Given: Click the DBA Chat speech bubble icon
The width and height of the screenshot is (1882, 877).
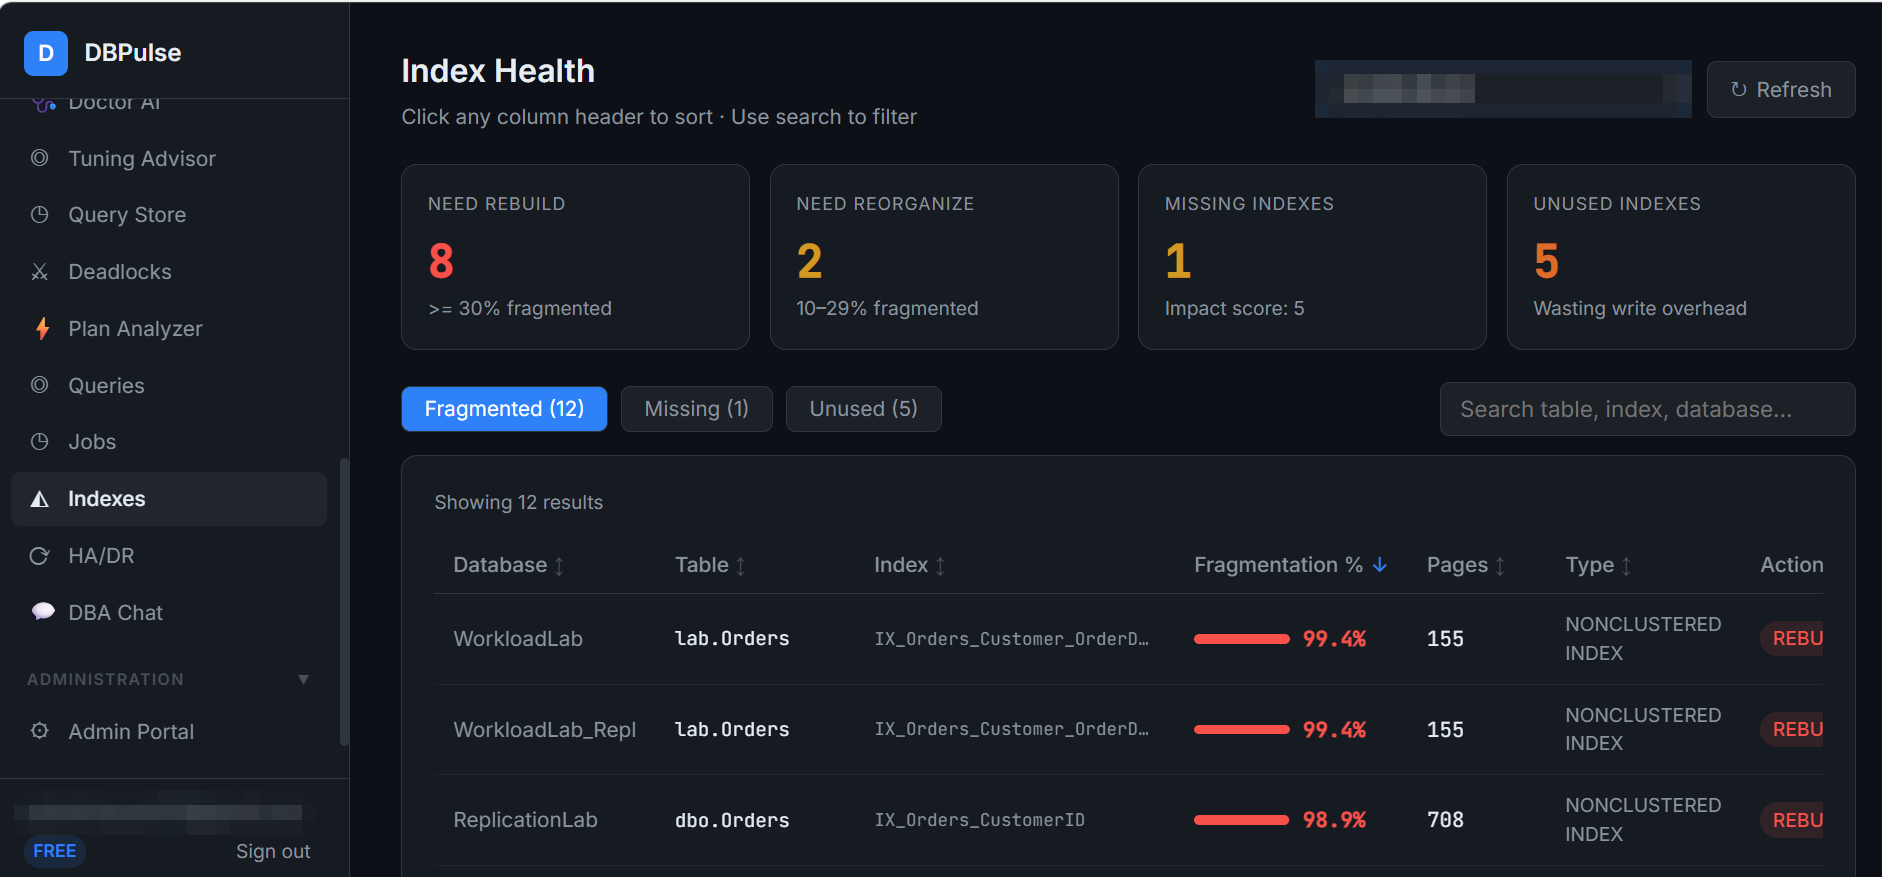Looking at the screenshot, I should click(43, 611).
